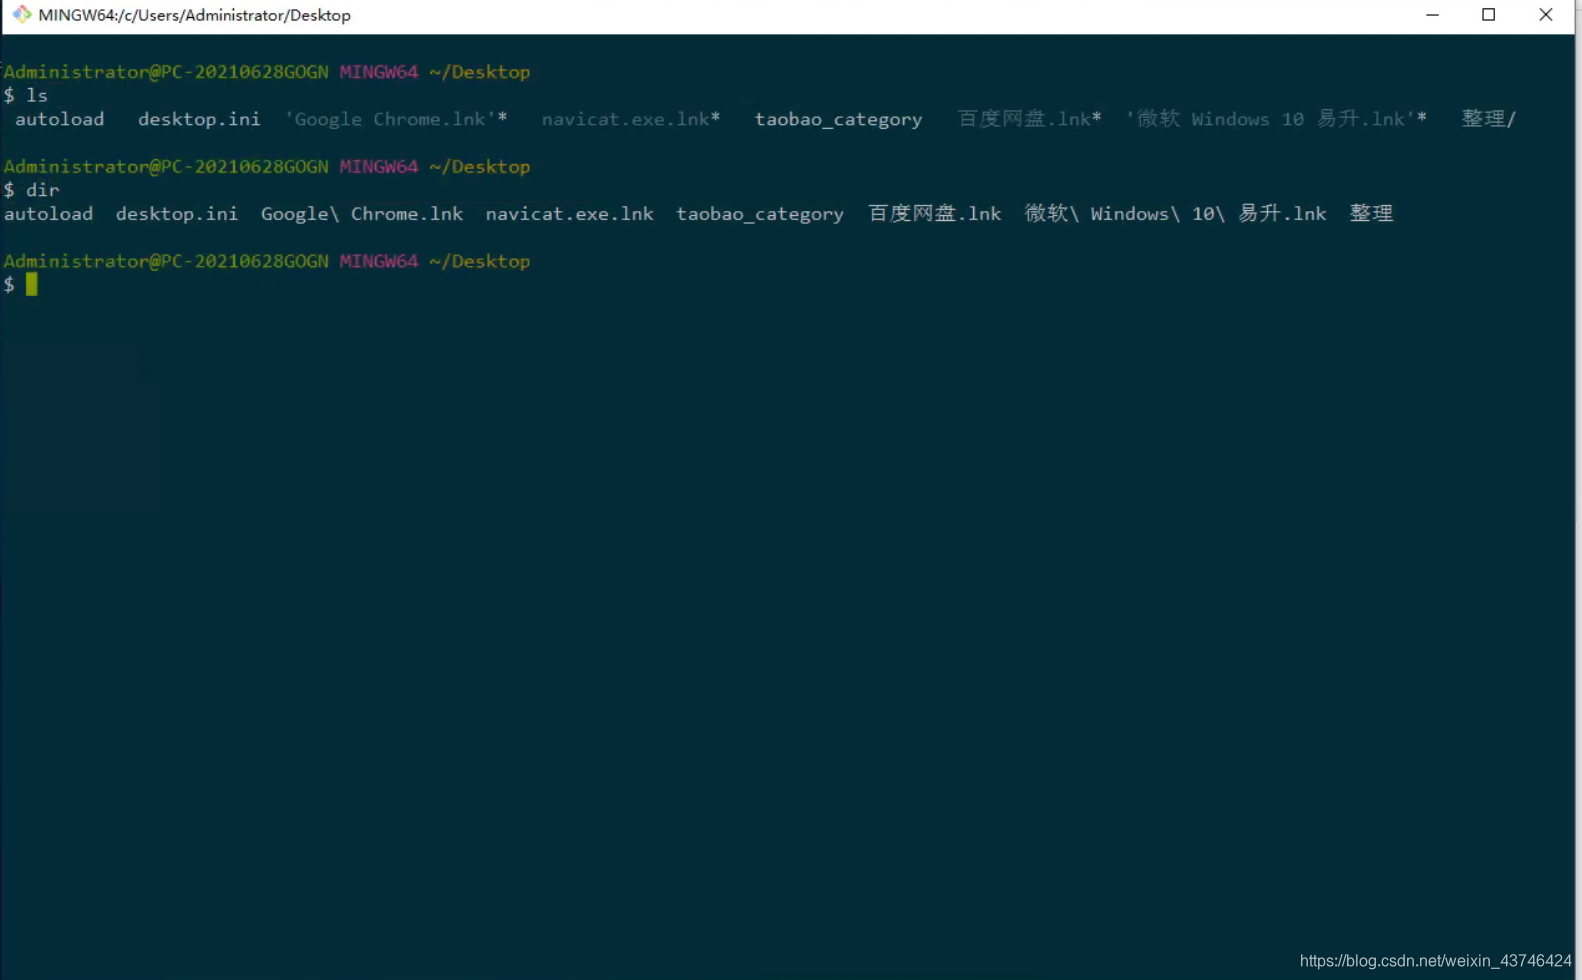Image resolution: width=1582 pixels, height=980 pixels.
Task: Select navicat.exe.lnk in dir output
Action: (569, 213)
